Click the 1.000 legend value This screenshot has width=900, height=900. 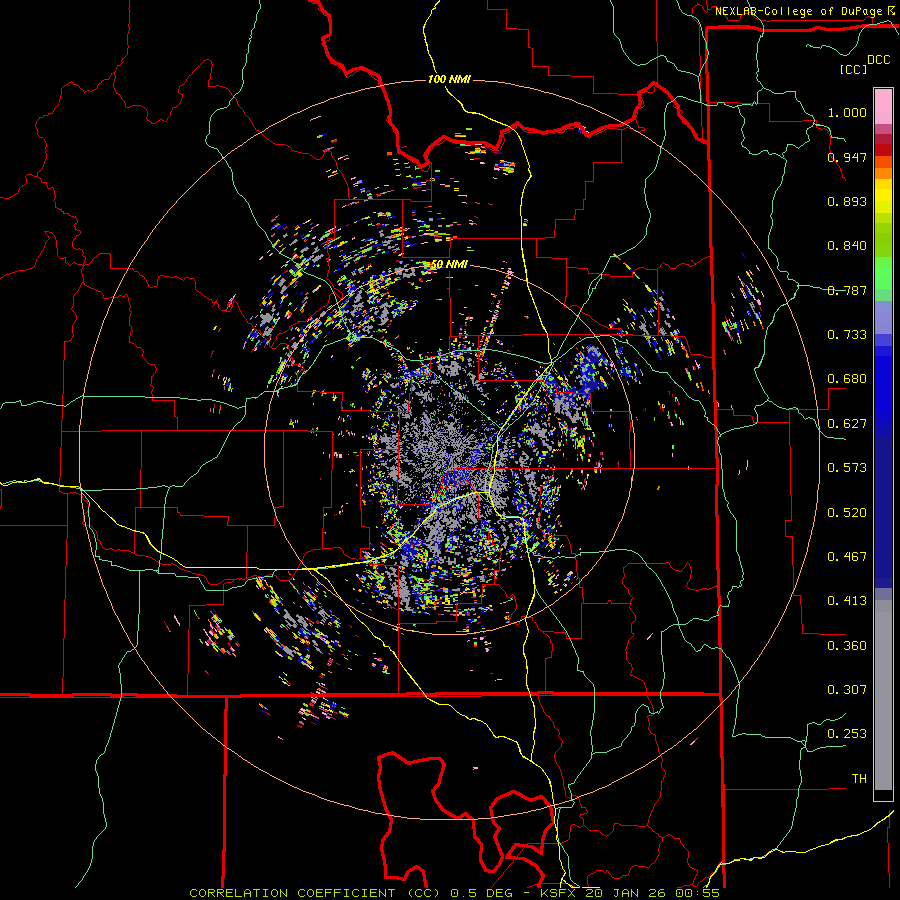(x=847, y=112)
